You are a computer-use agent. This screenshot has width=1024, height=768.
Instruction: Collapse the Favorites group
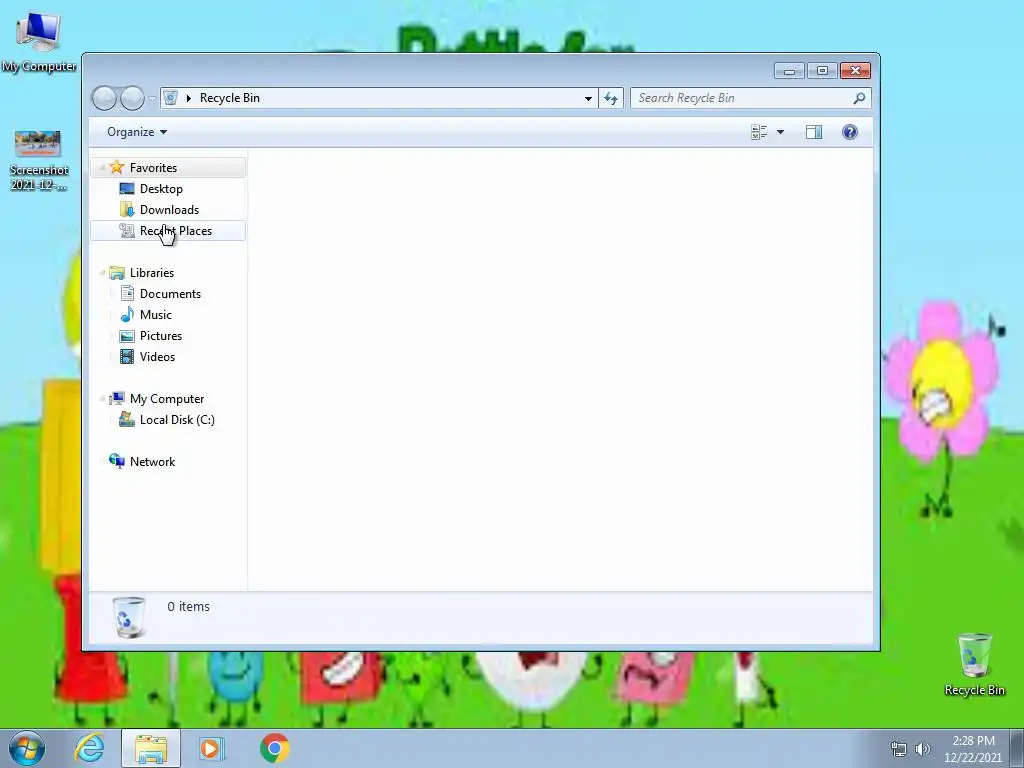click(102, 168)
